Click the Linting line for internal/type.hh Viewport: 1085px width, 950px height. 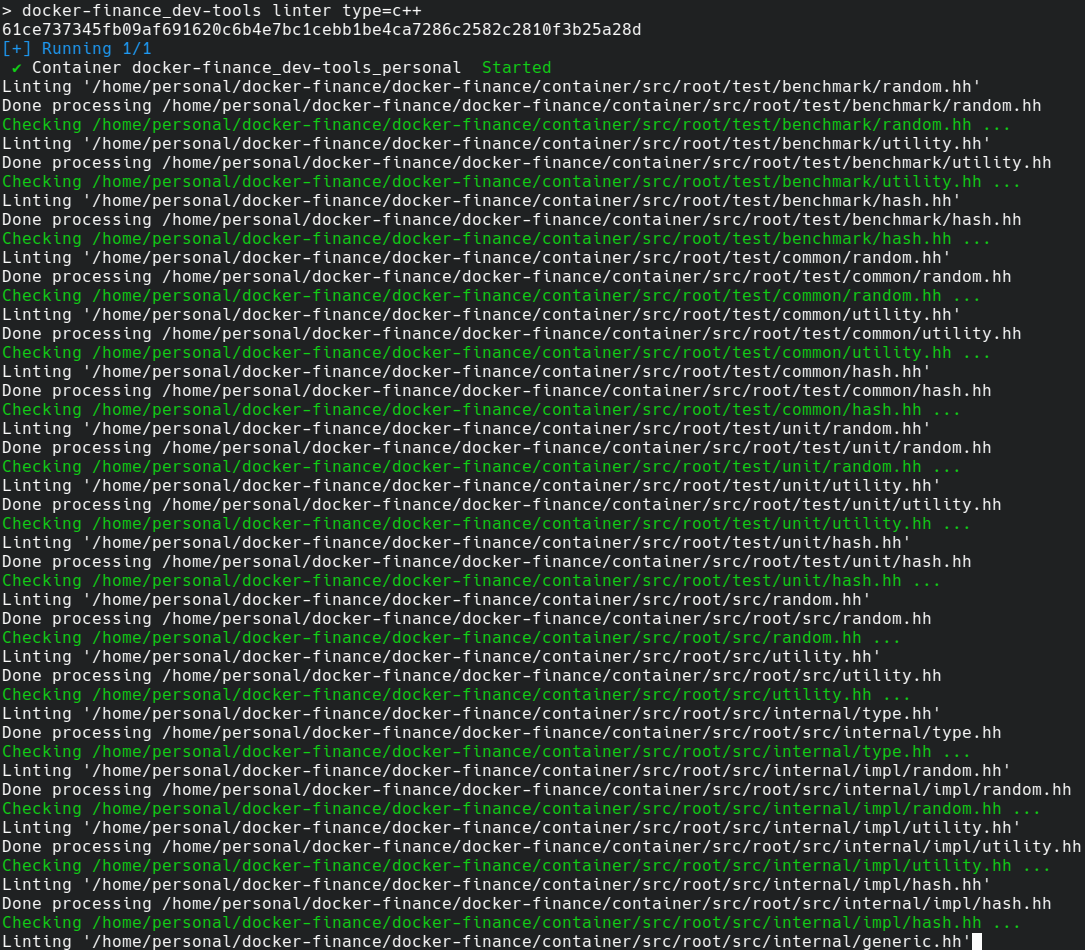coord(470,714)
